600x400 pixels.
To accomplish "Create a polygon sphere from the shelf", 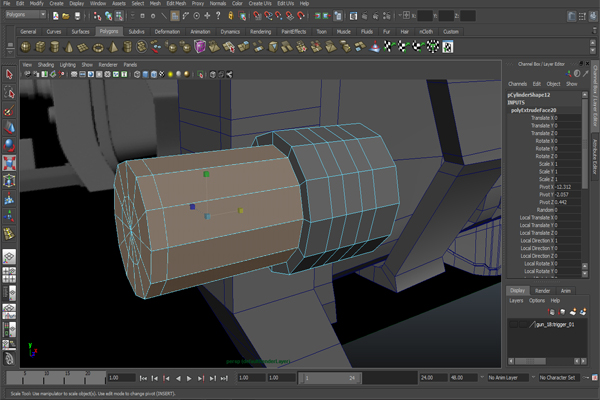I will (25, 47).
